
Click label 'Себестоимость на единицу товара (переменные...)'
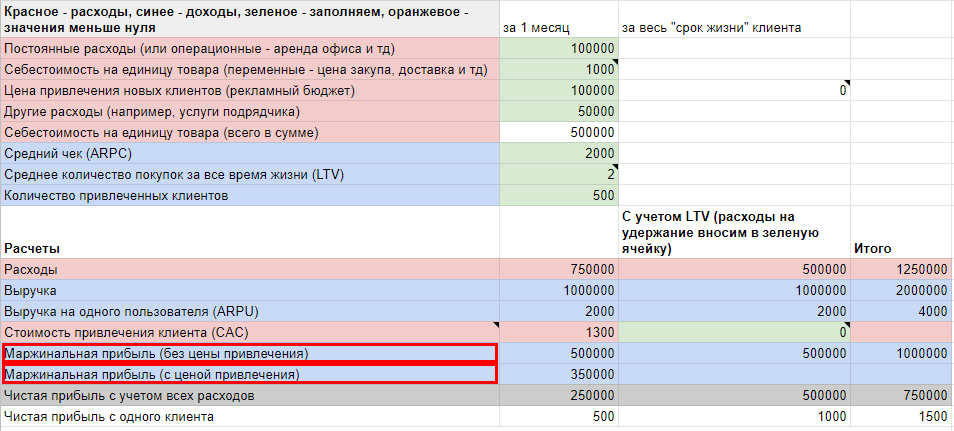point(250,69)
